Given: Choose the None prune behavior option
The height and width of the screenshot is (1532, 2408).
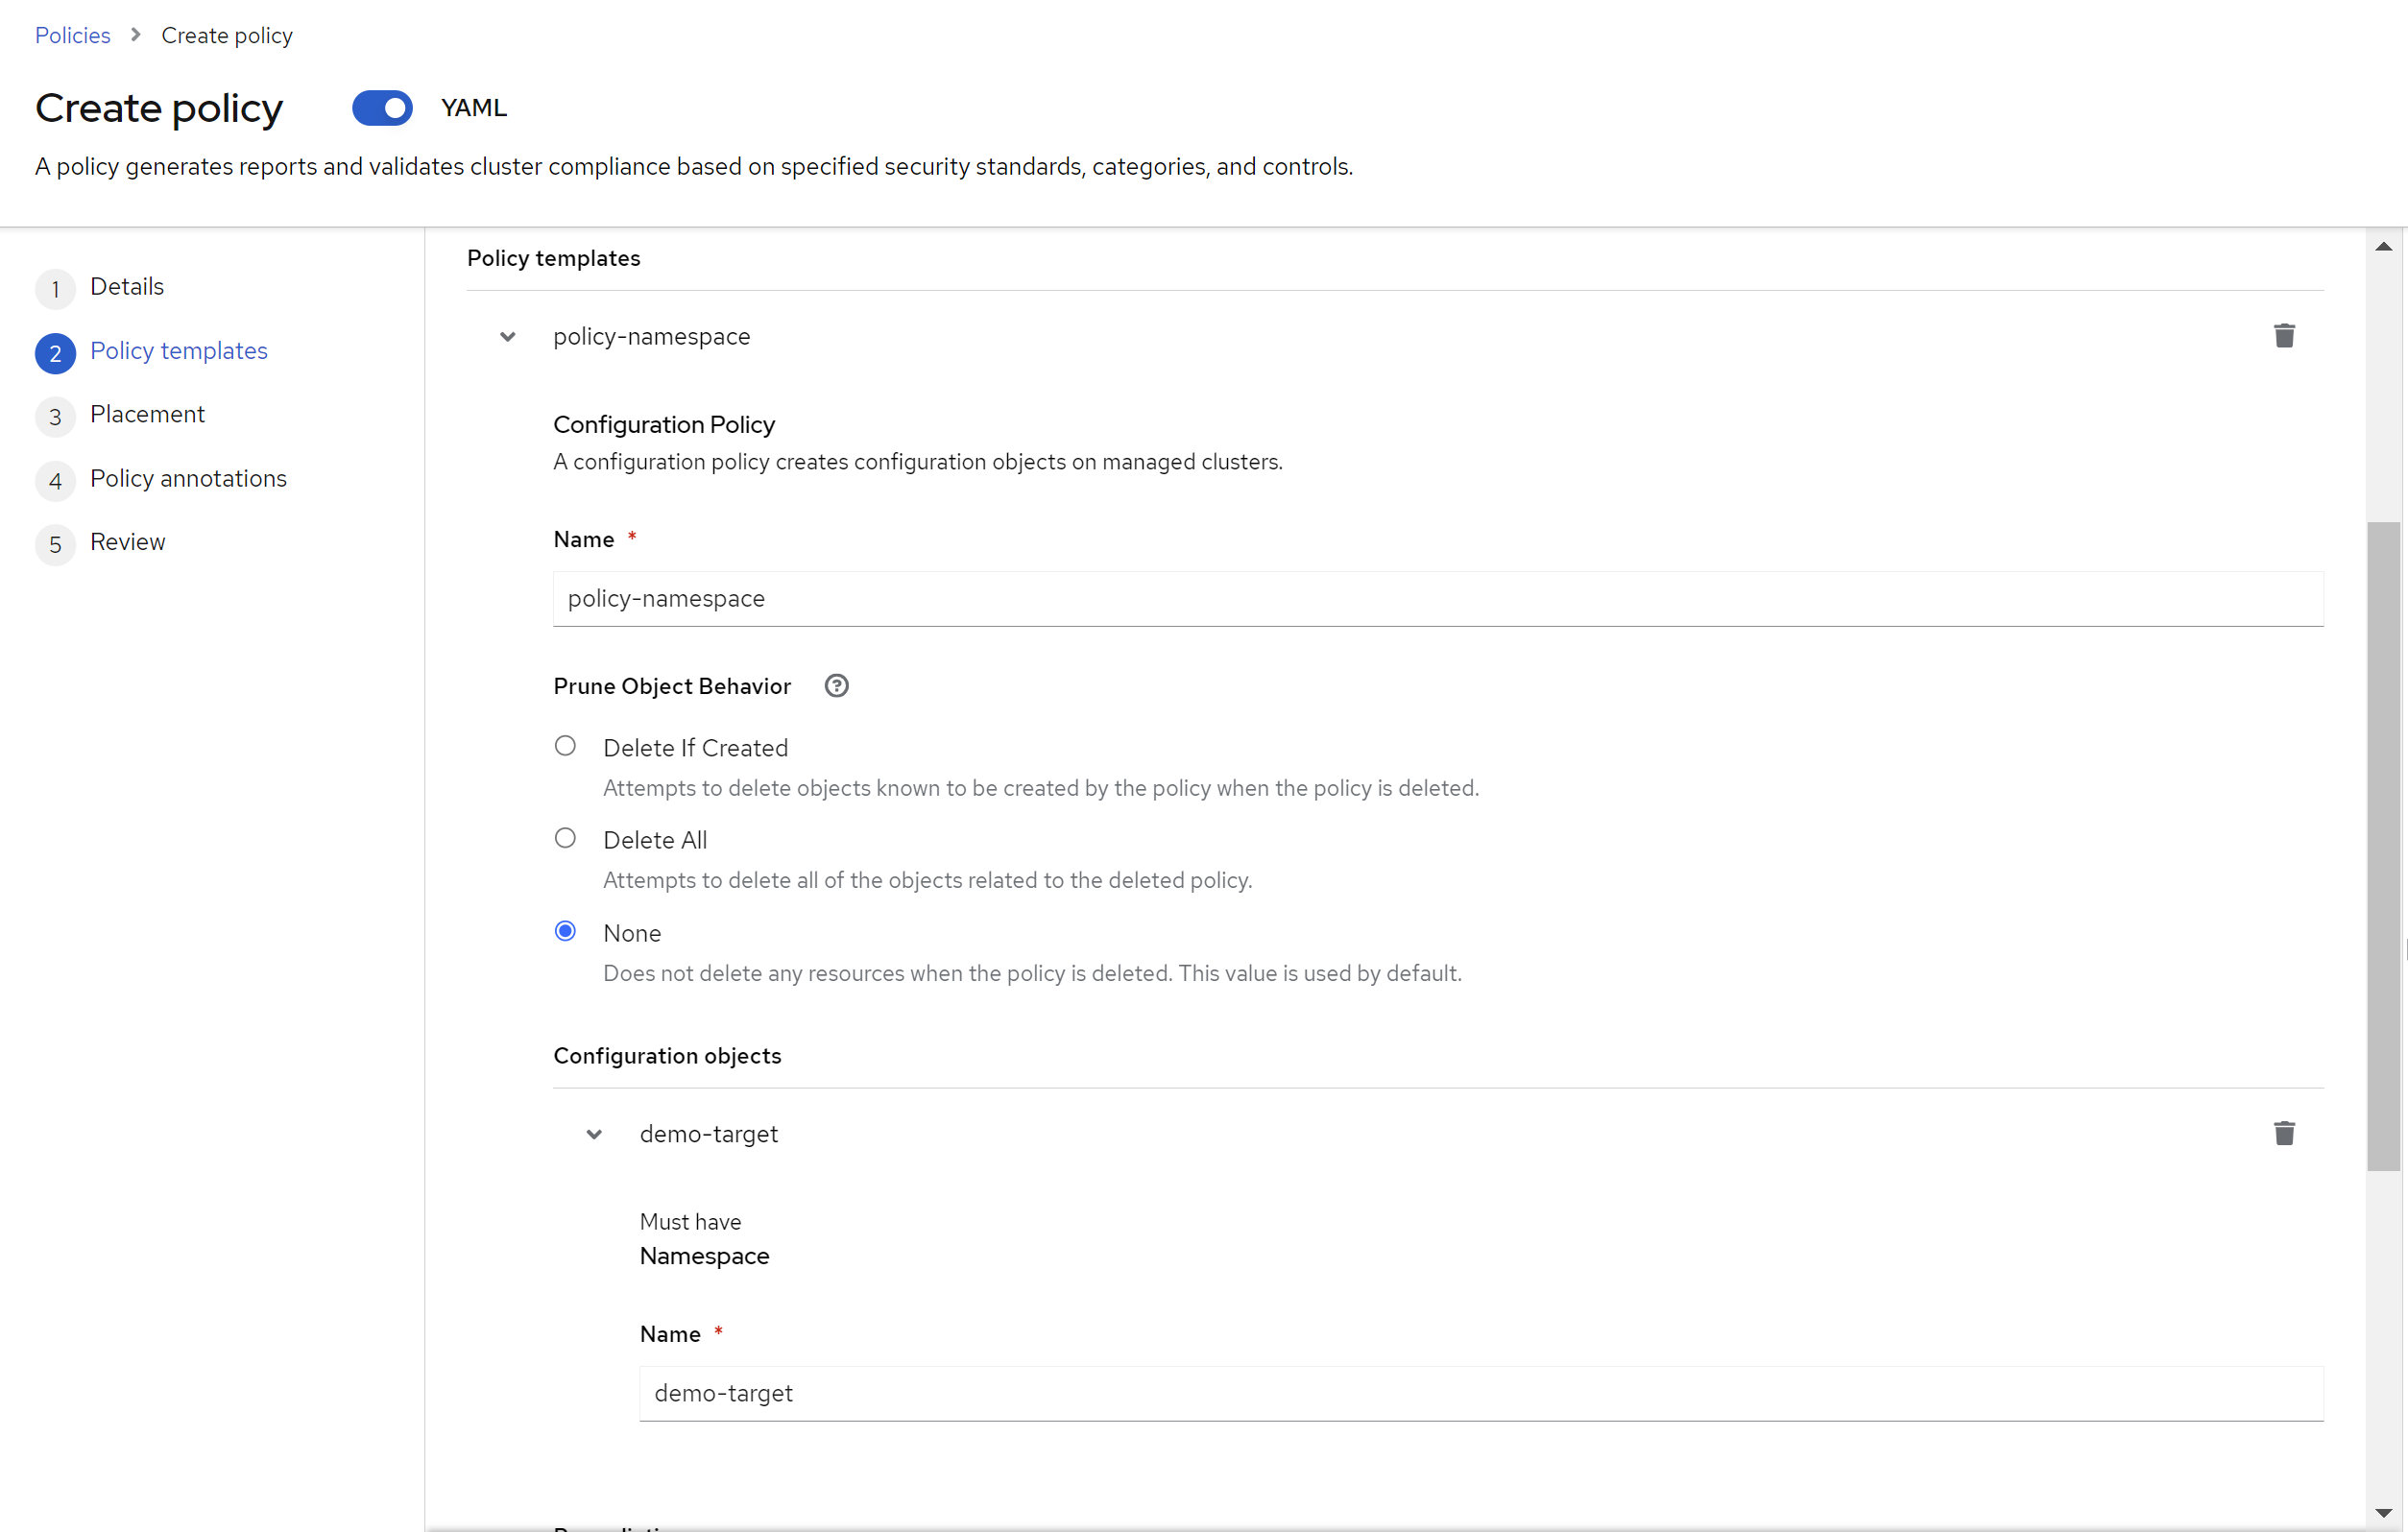Looking at the screenshot, I should (565, 931).
